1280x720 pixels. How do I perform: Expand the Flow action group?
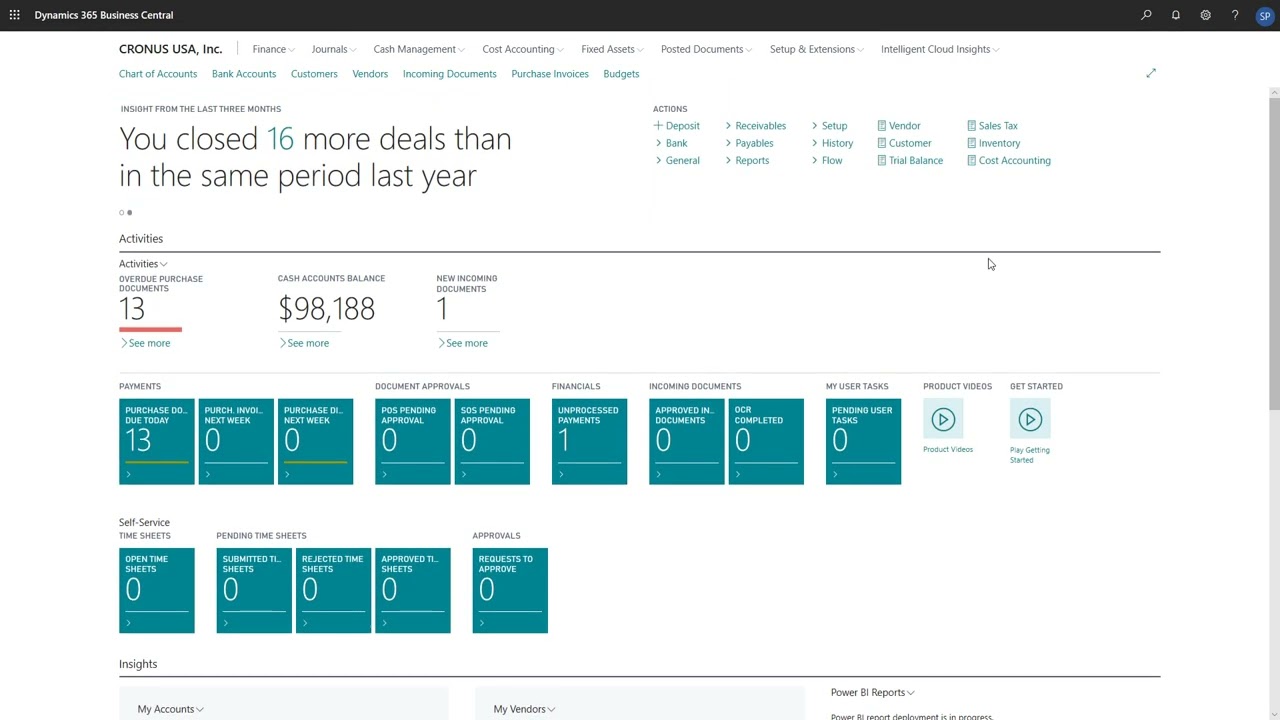827,160
